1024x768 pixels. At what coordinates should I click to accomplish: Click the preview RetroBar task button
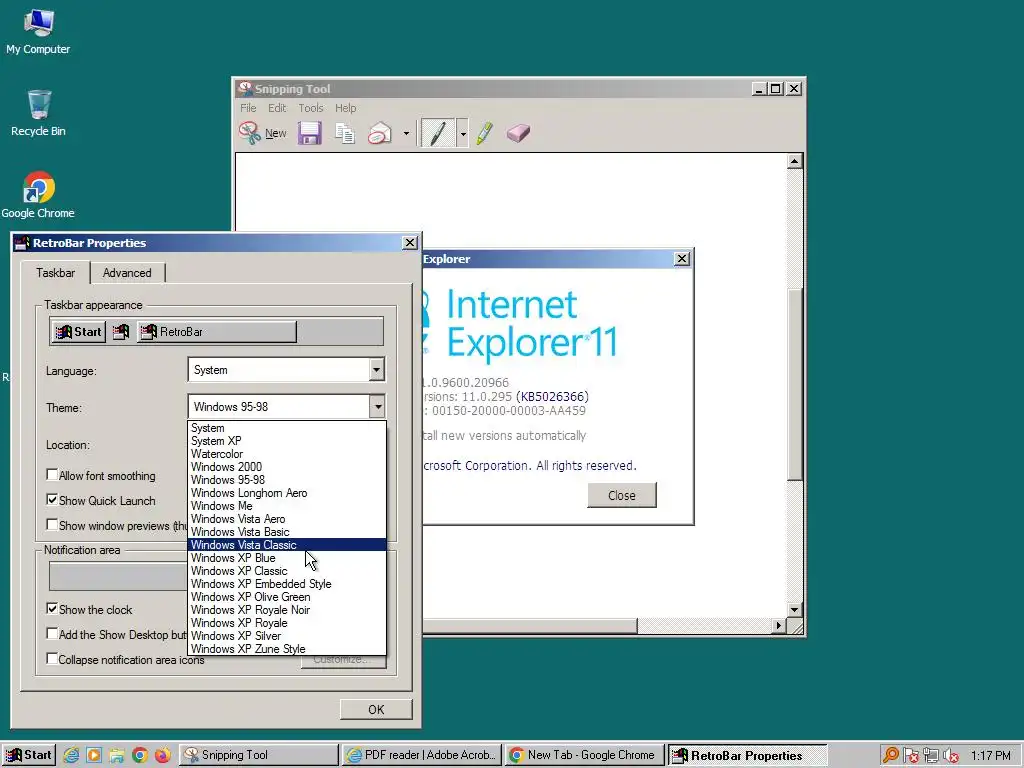pos(217,332)
